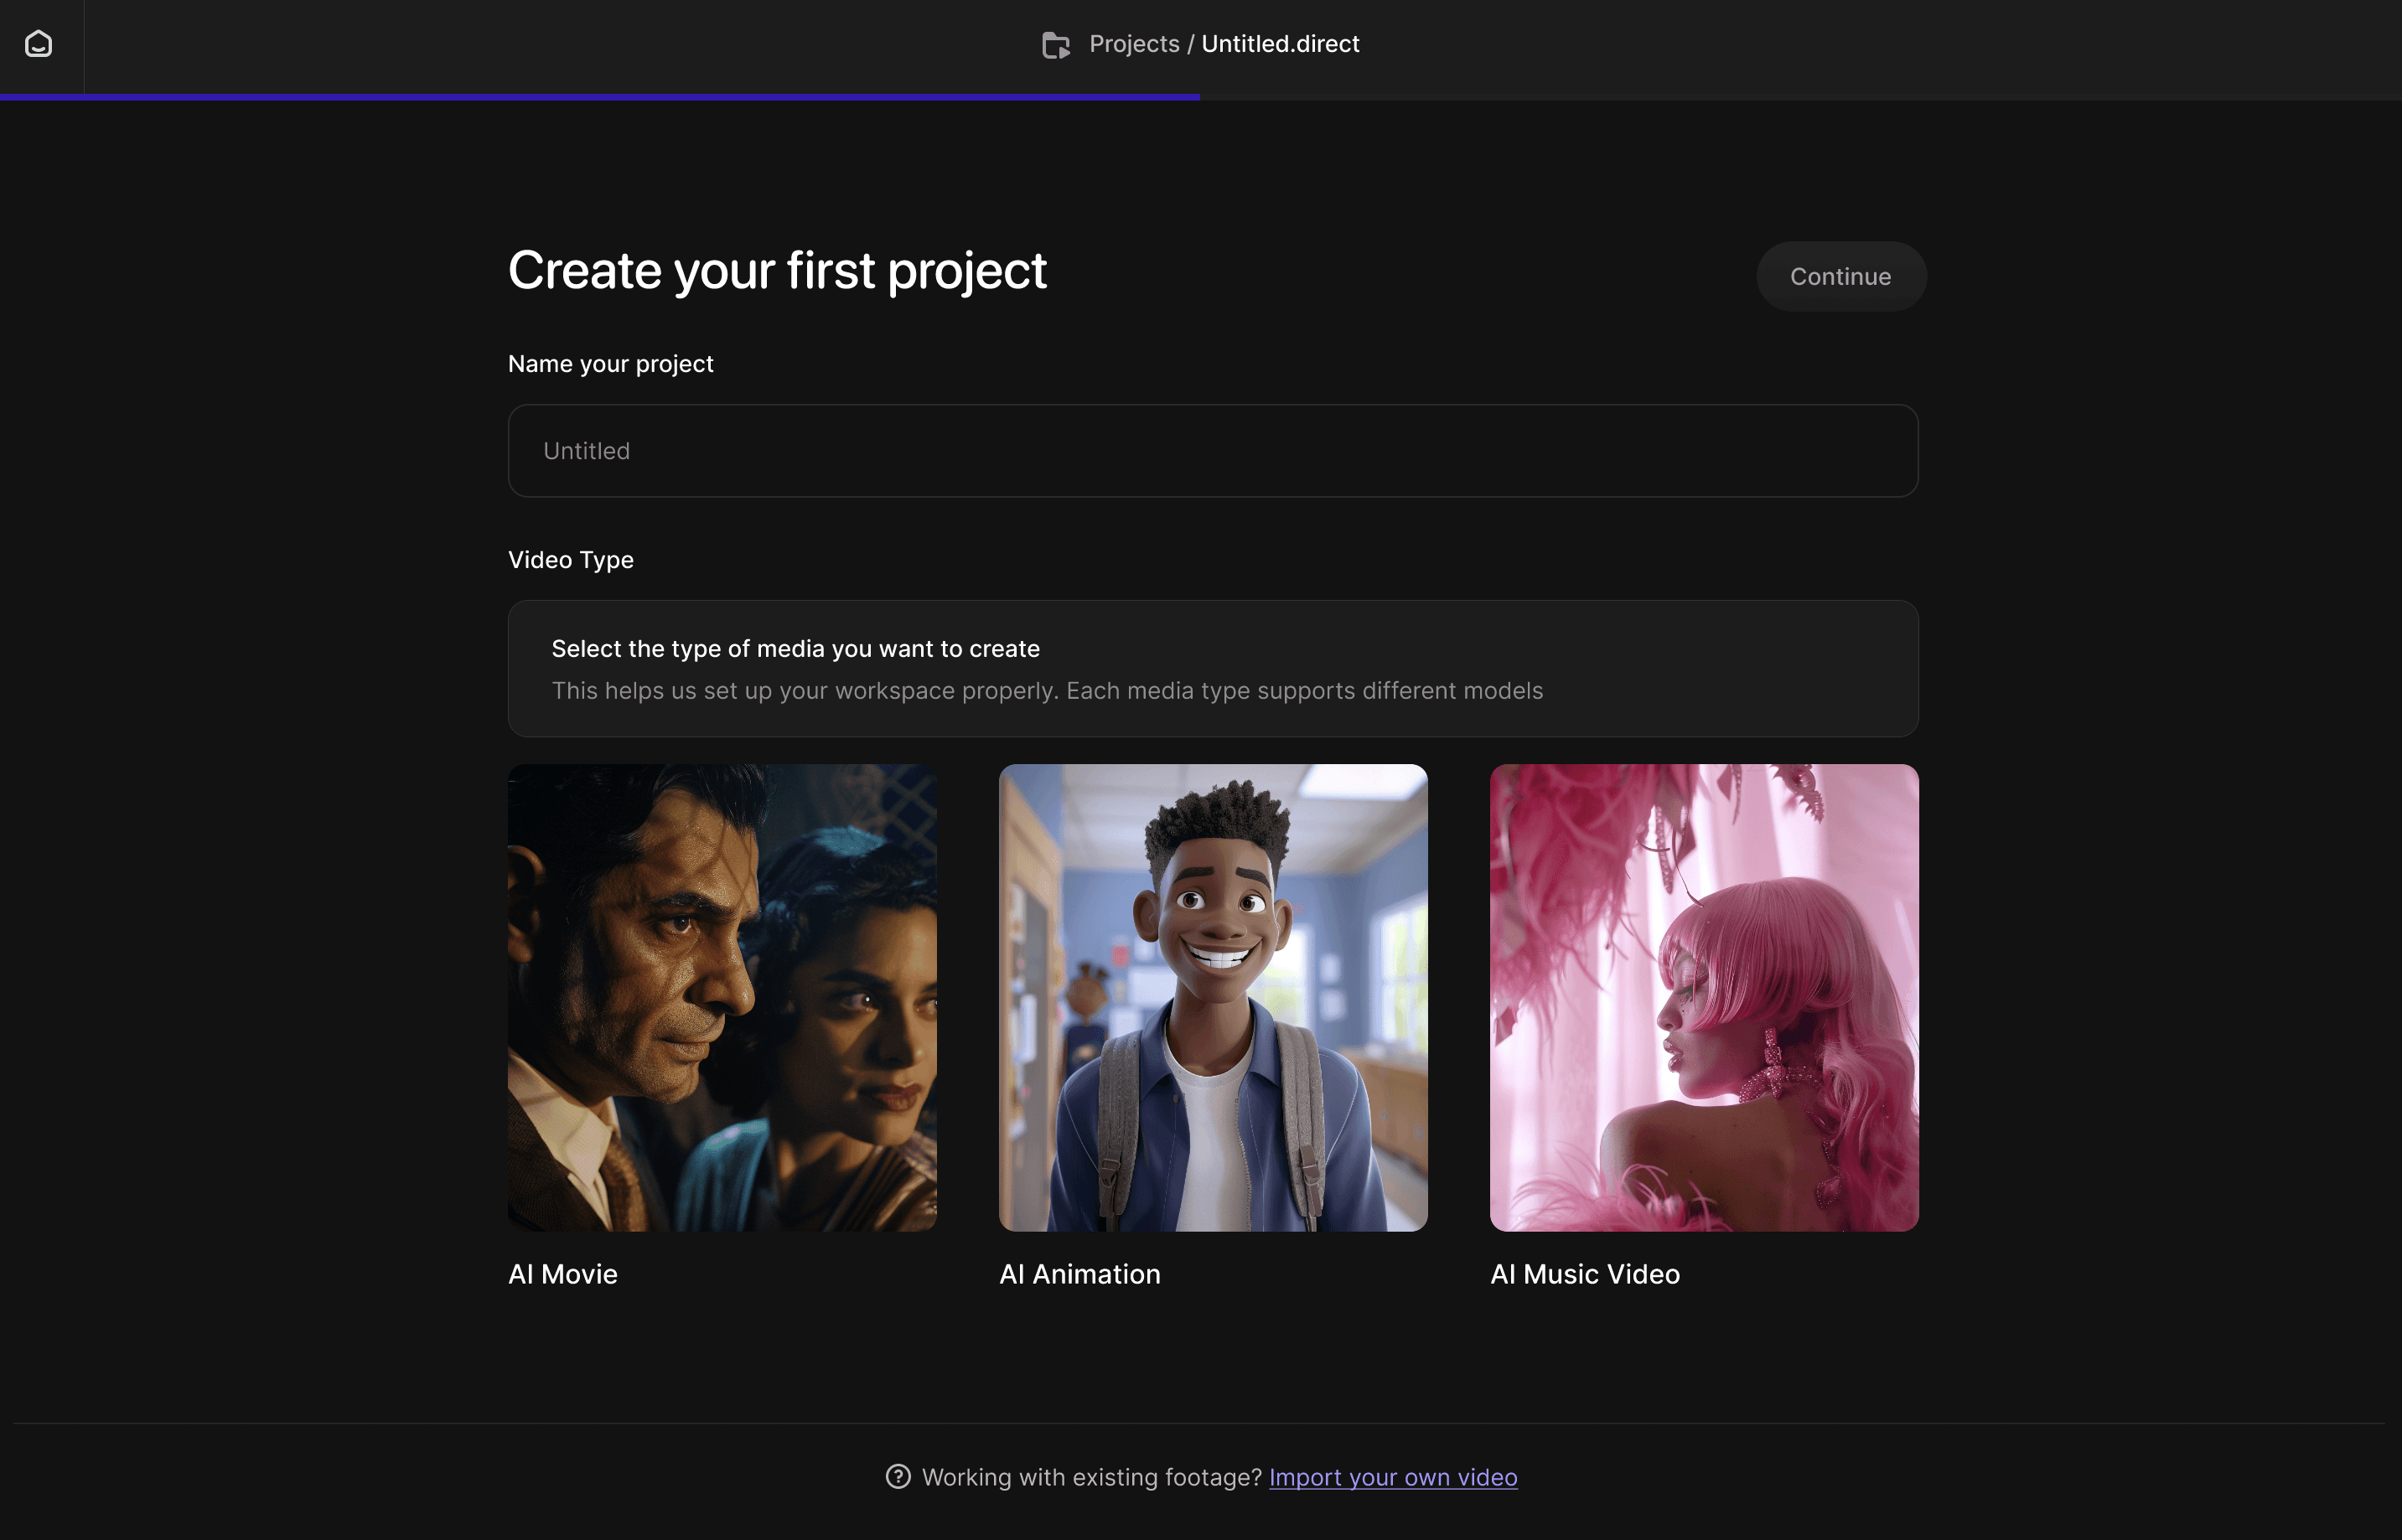Choose the AI Animation cartoon thumbnail

pyautogui.click(x=1212, y=997)
